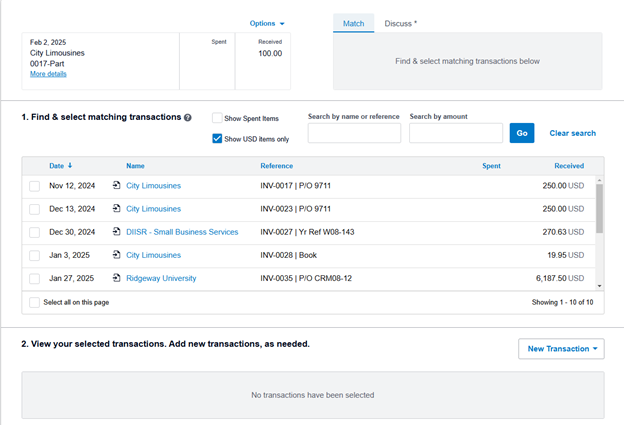The width and height of the screenshot is (624, 425).
Task: Open the Options dropdown
Action: pos(267,23)
